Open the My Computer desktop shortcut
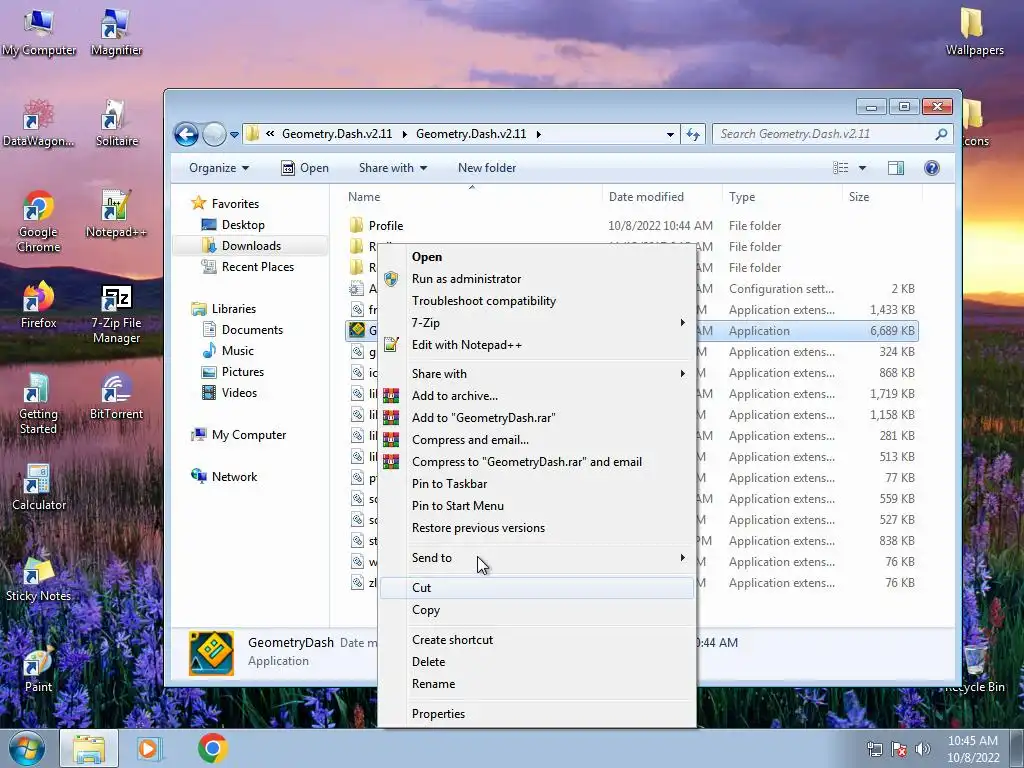This screenshot has height=768, width=1024. click(x=39, y=33)
